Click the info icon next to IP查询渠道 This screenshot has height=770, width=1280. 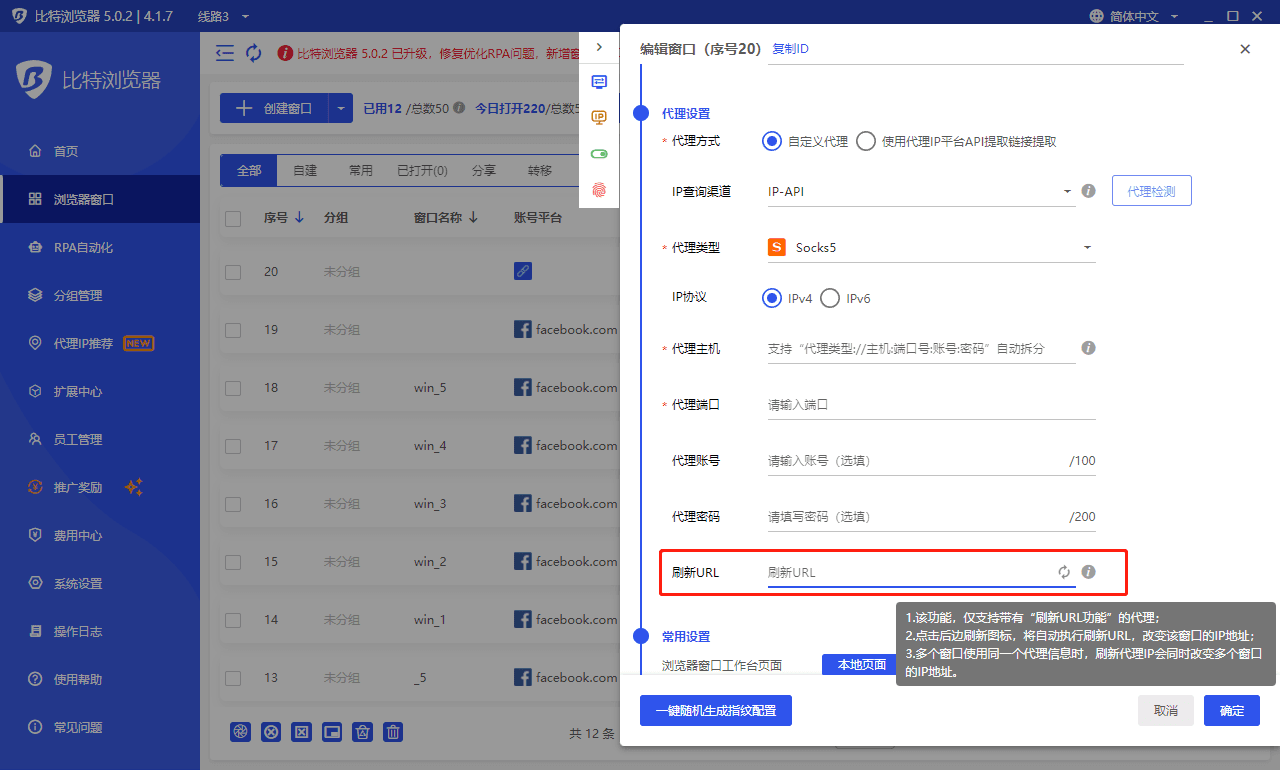click(x=1089, y=190)
